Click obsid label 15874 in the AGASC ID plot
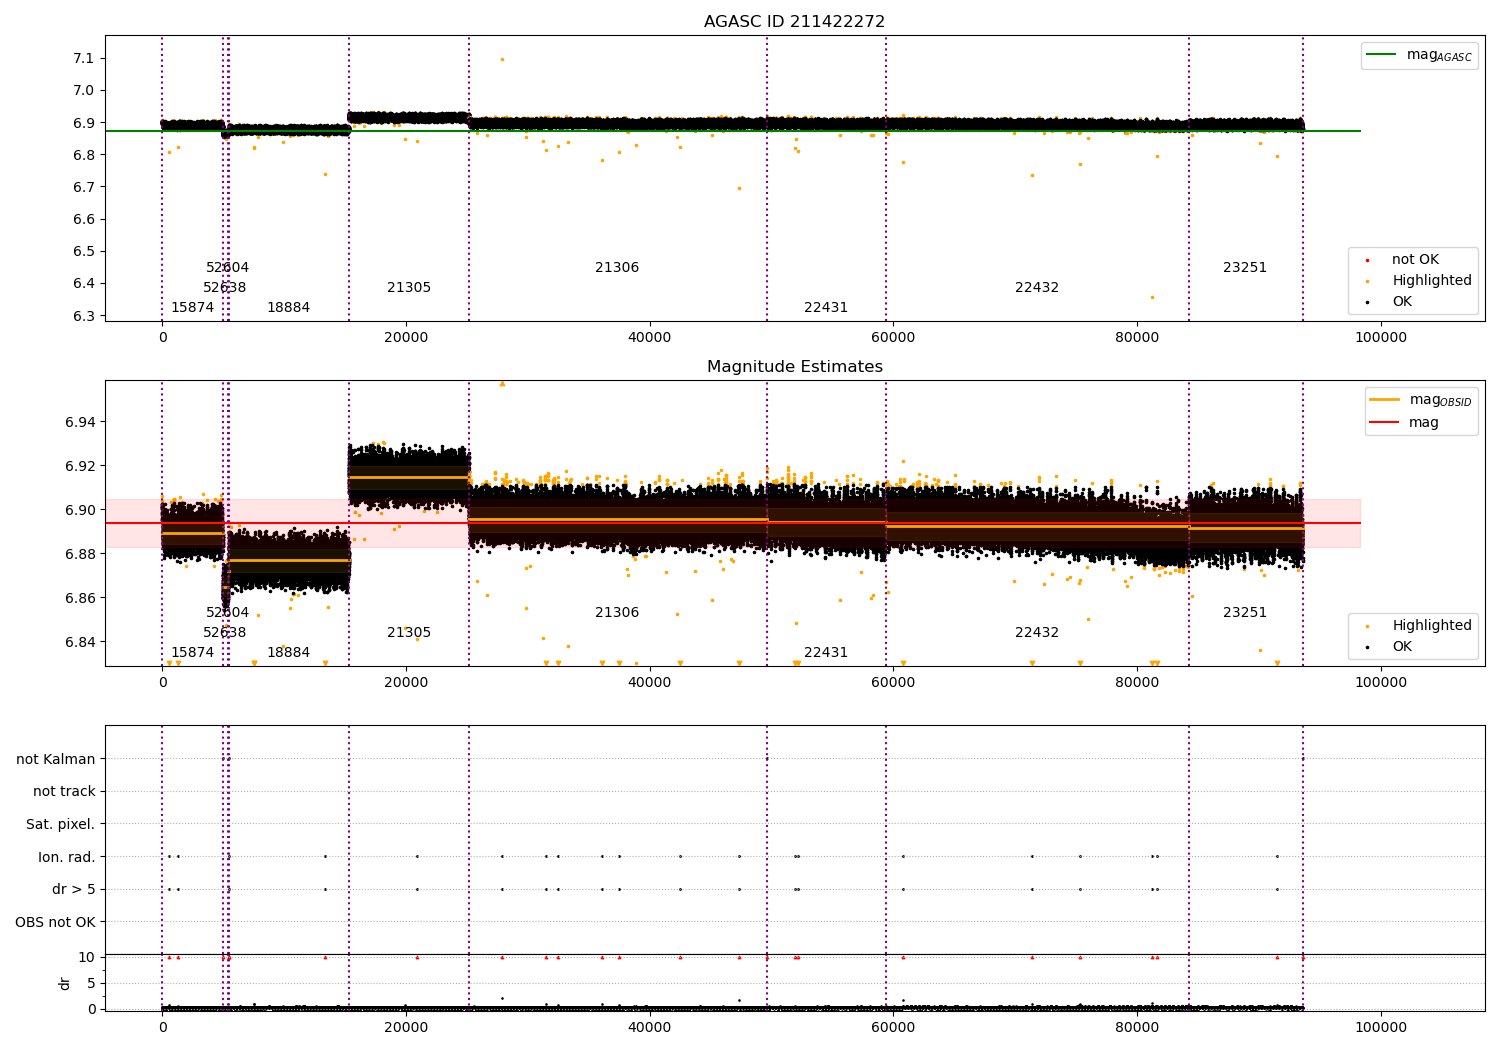 192,308
